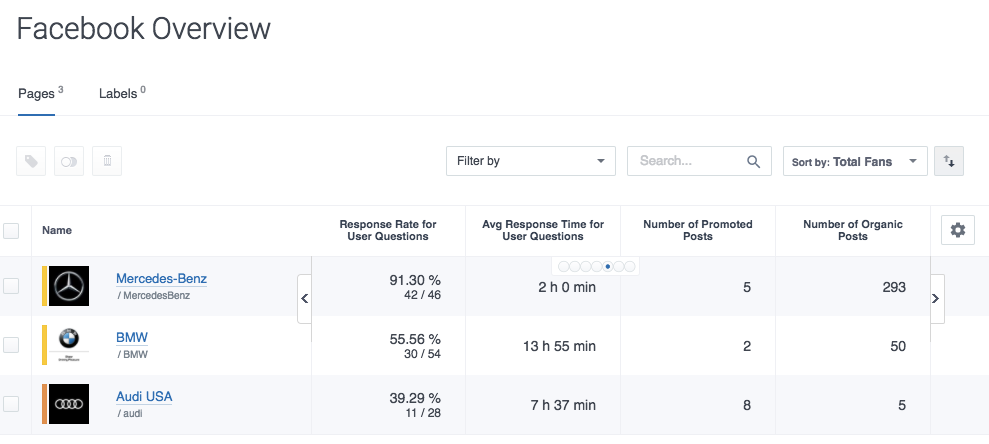
Task: Show next columns with right chevron
Action: tap(937, 298)
